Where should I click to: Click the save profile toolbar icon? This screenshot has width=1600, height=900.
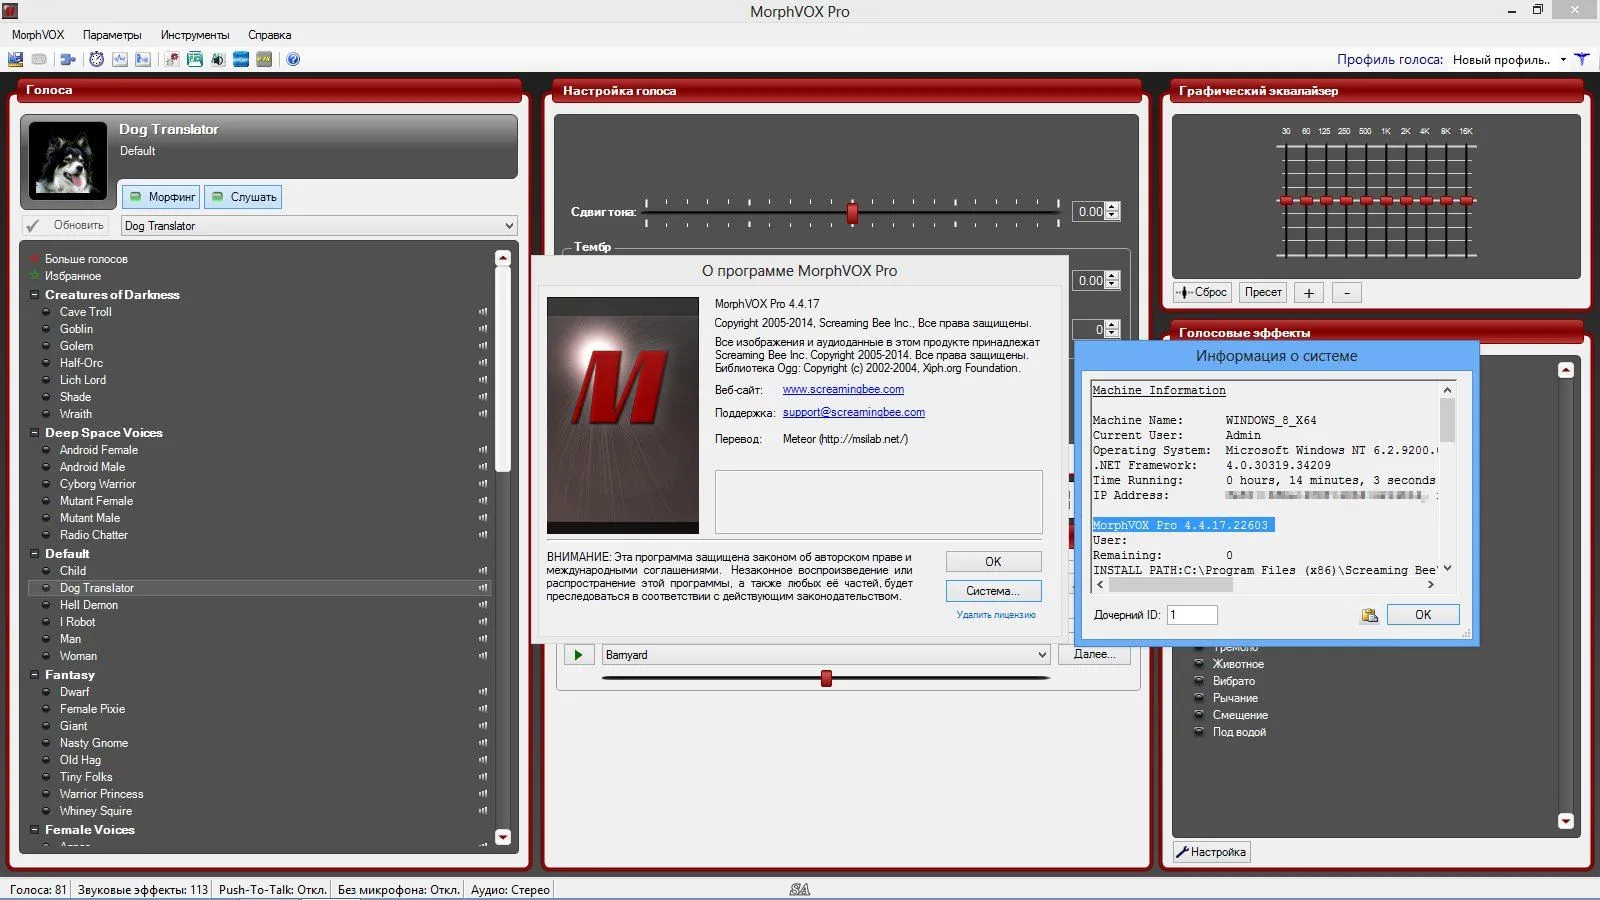pos(15,59)
